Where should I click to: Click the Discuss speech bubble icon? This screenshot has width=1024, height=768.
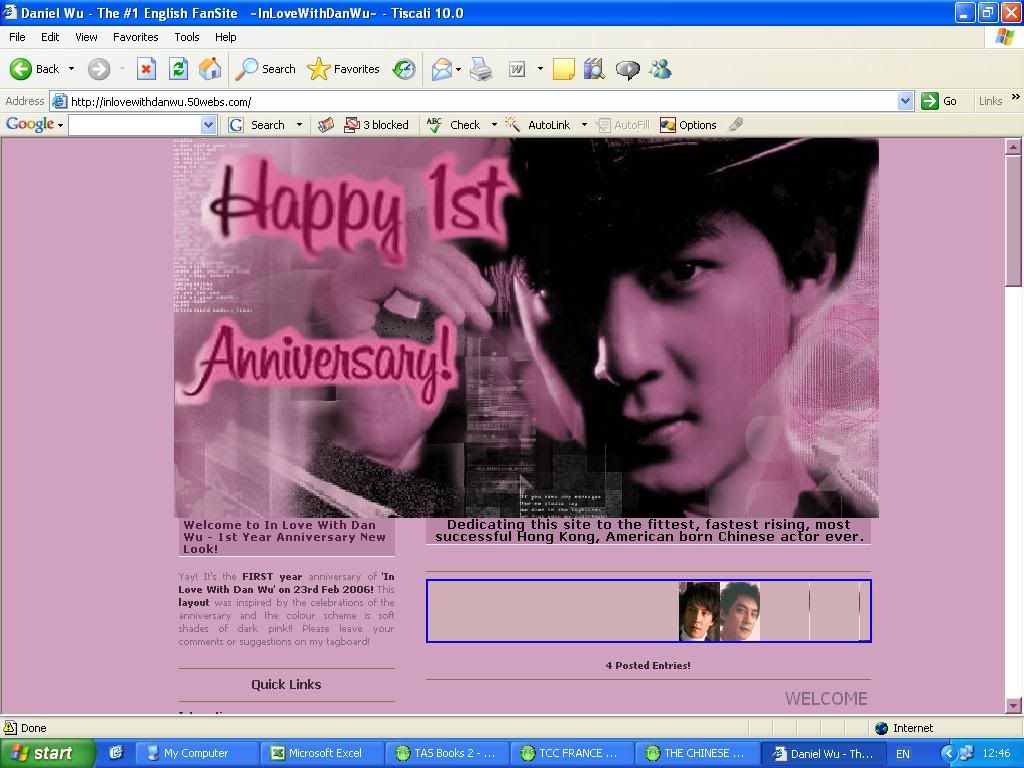click(628, 69)
